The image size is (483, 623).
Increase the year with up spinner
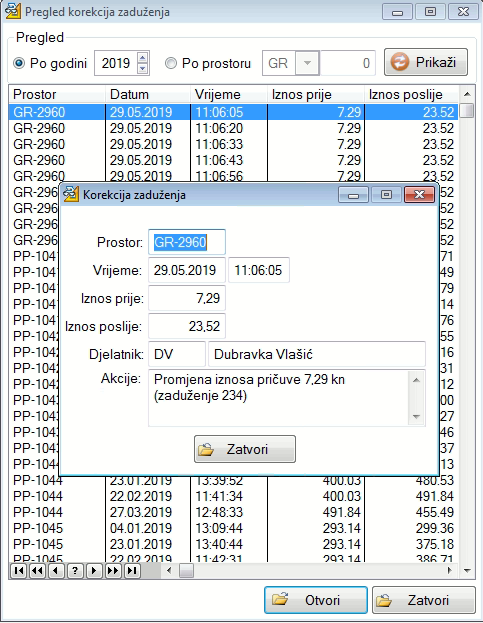point(143,57)
